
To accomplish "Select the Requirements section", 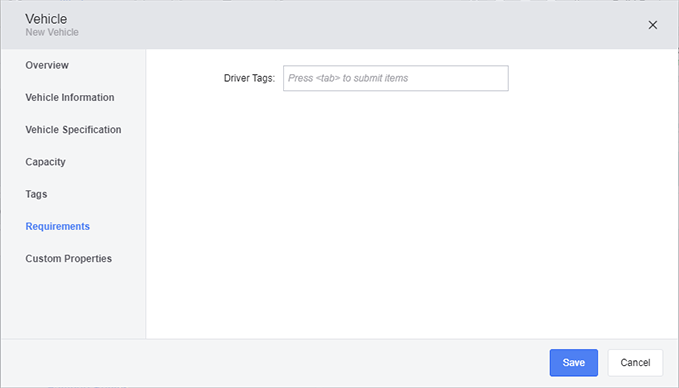I will pyautogui.click(x=58, y=226).
